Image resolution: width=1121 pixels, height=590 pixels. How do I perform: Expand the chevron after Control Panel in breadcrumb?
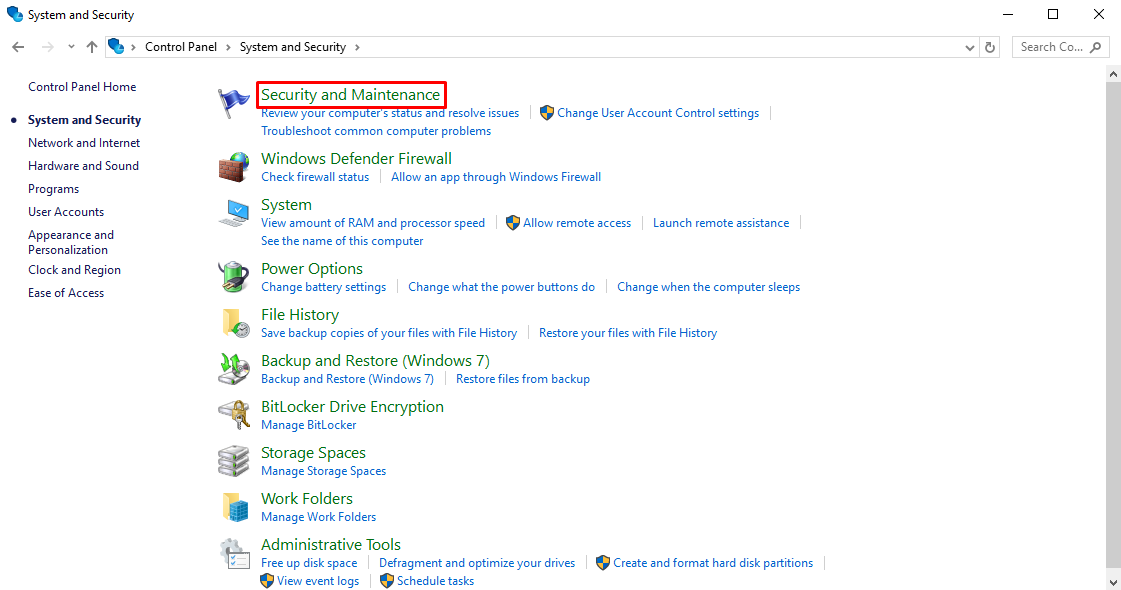[x=228, y=47]
